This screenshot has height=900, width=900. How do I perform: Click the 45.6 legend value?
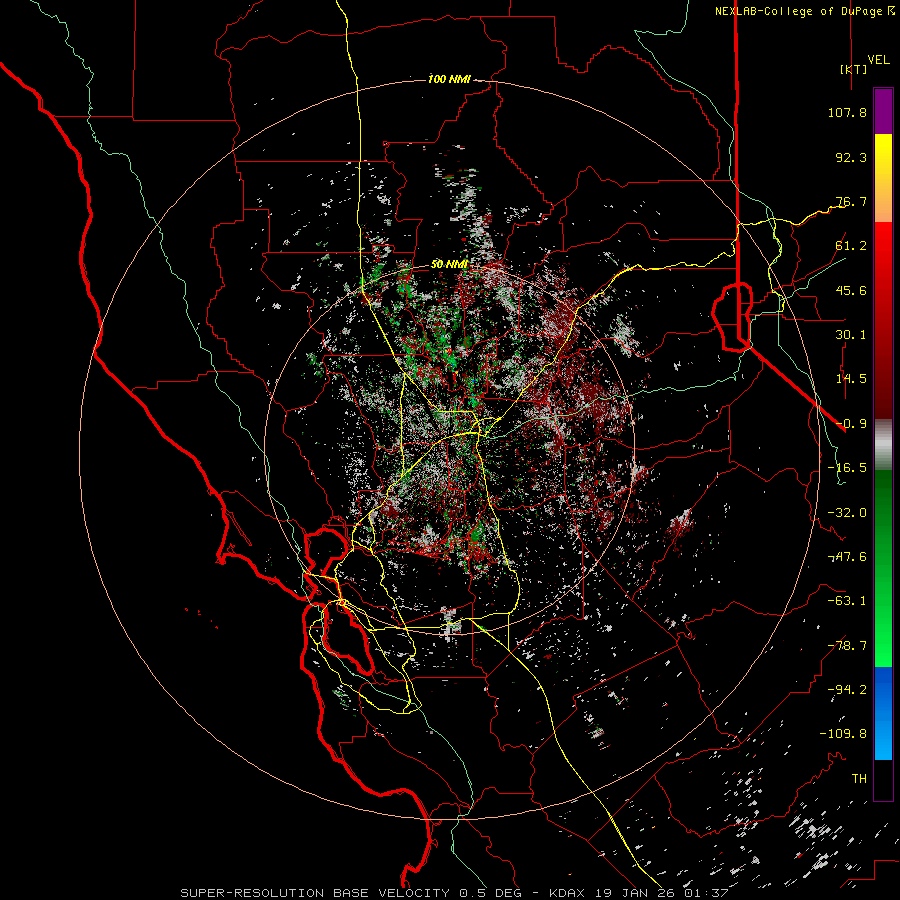[x=851, y=290]
